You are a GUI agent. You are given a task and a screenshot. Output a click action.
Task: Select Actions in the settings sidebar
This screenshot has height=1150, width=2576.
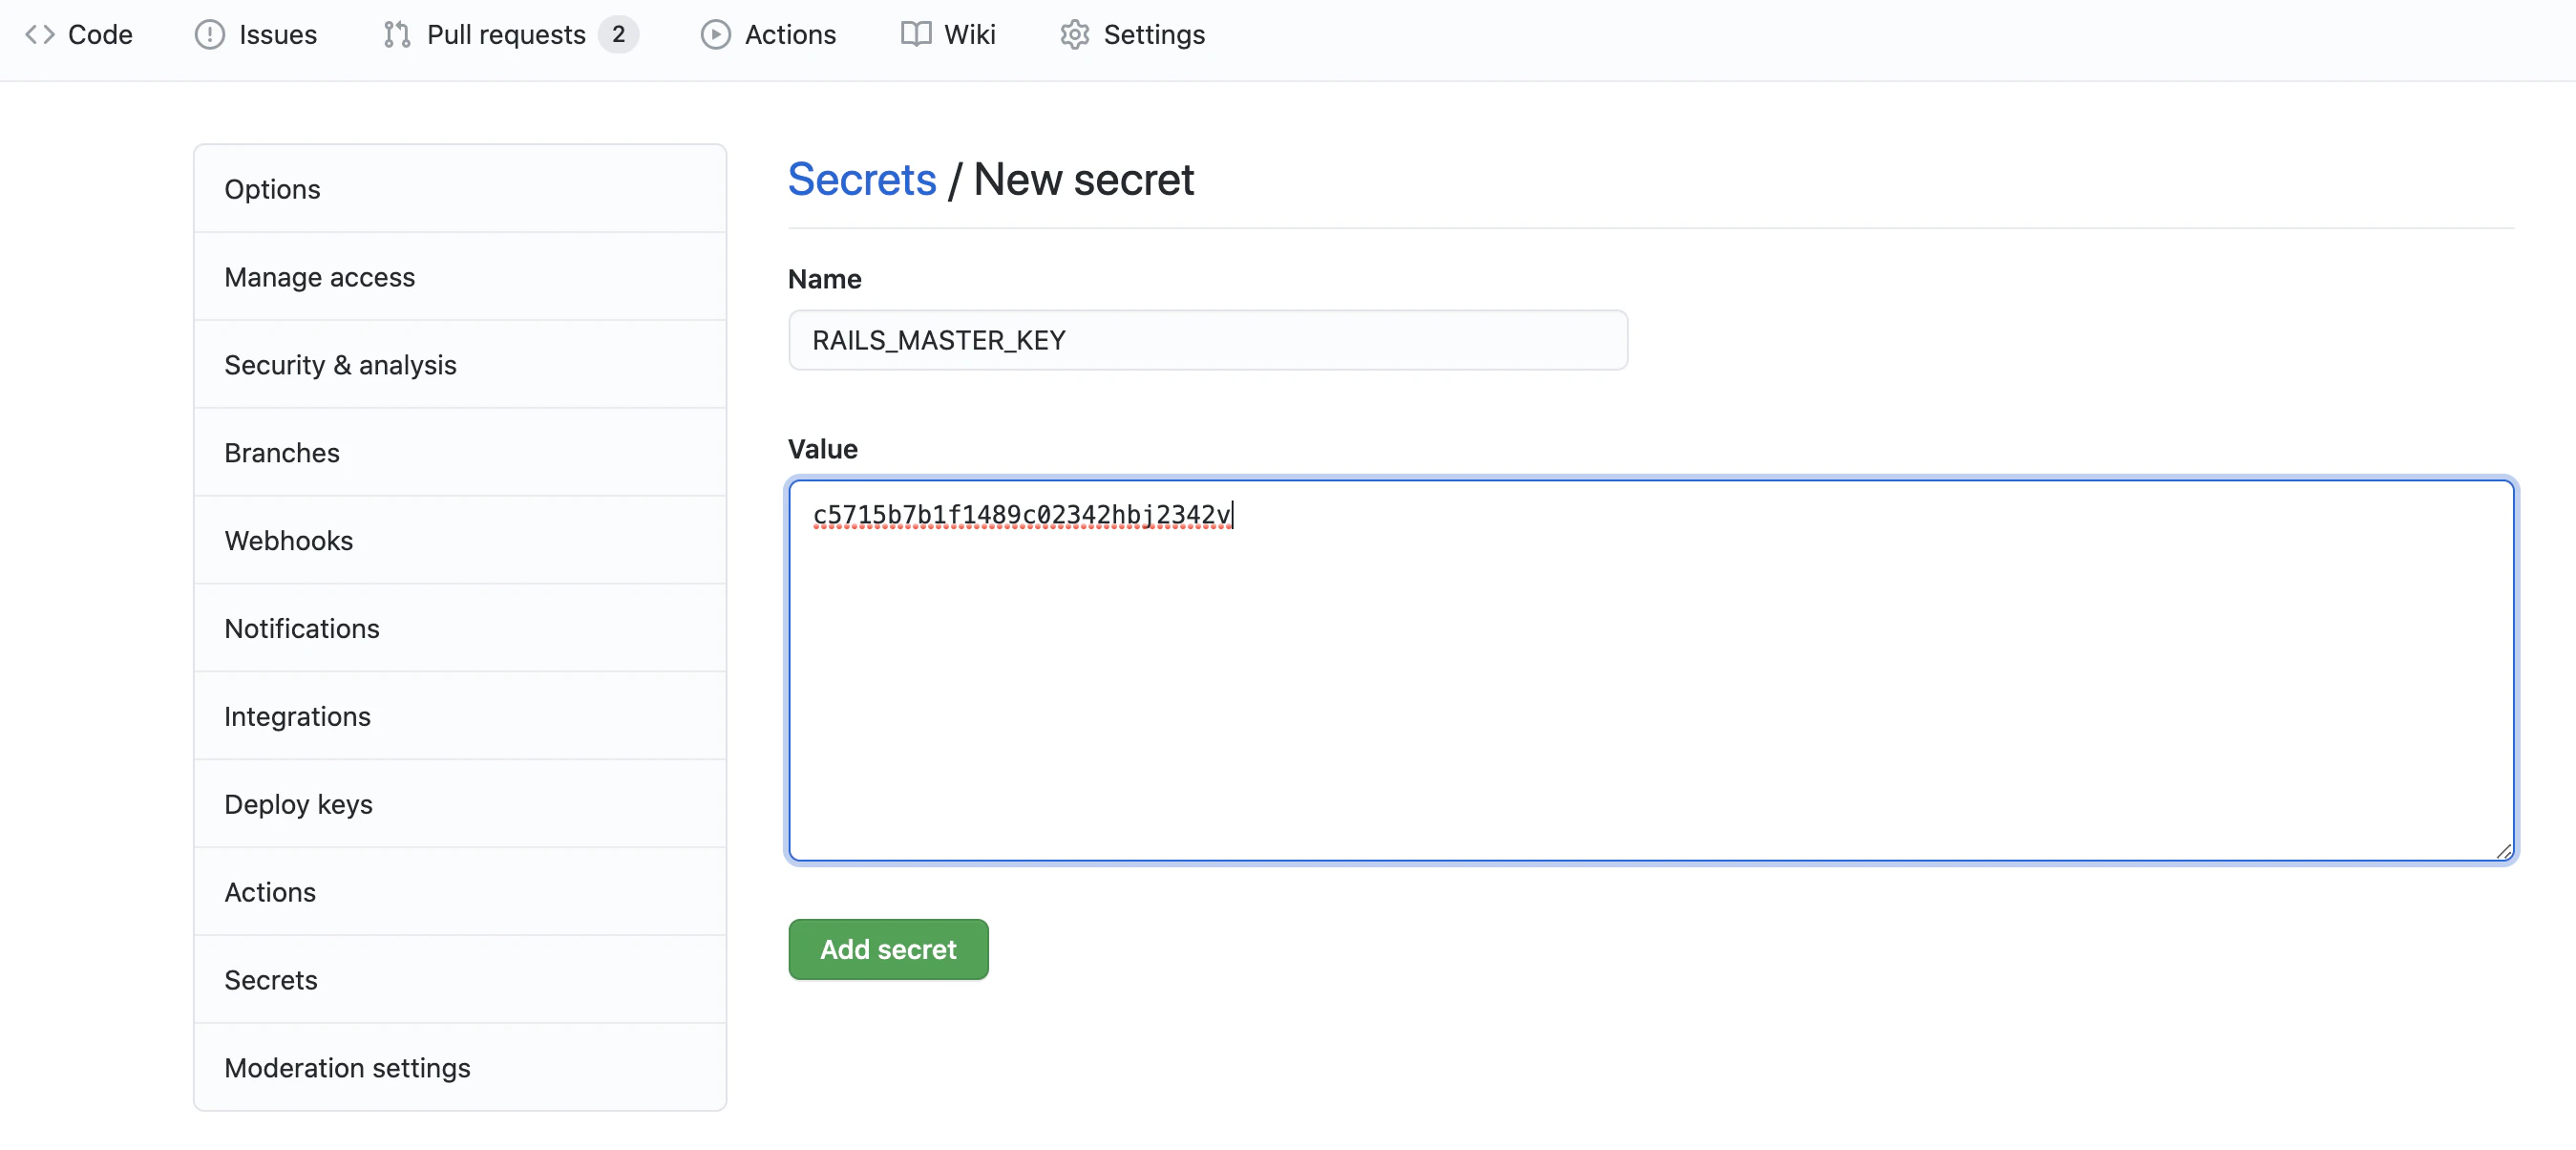[460, 893]
